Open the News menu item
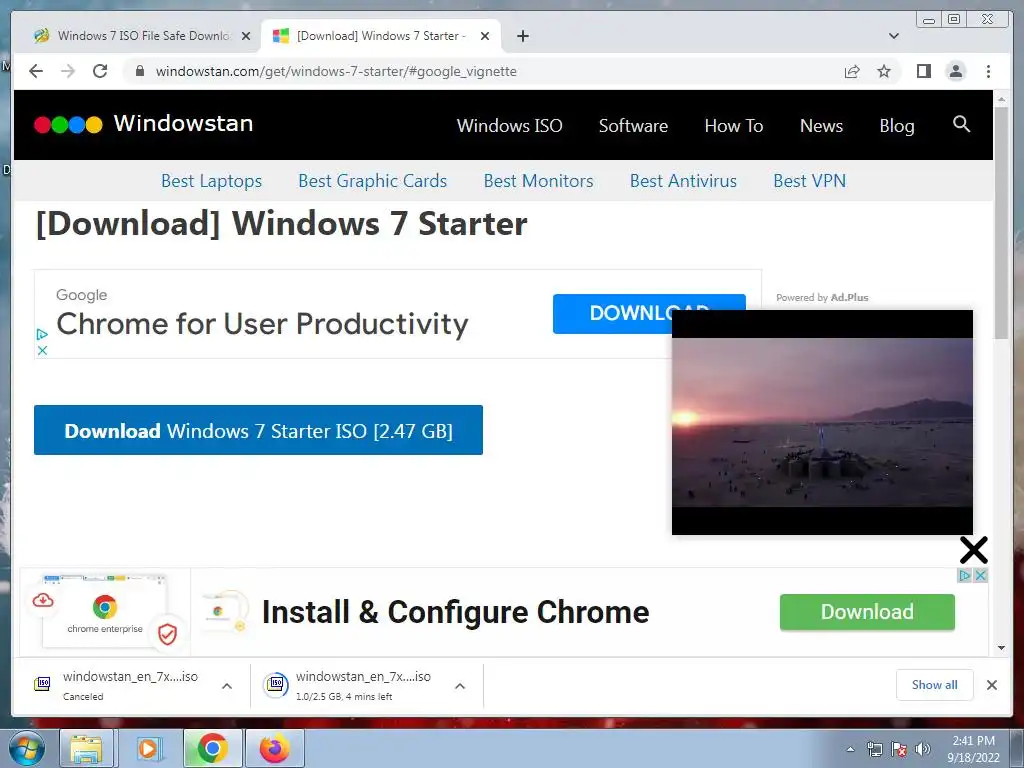1024x768 pixels. [821, 125]
